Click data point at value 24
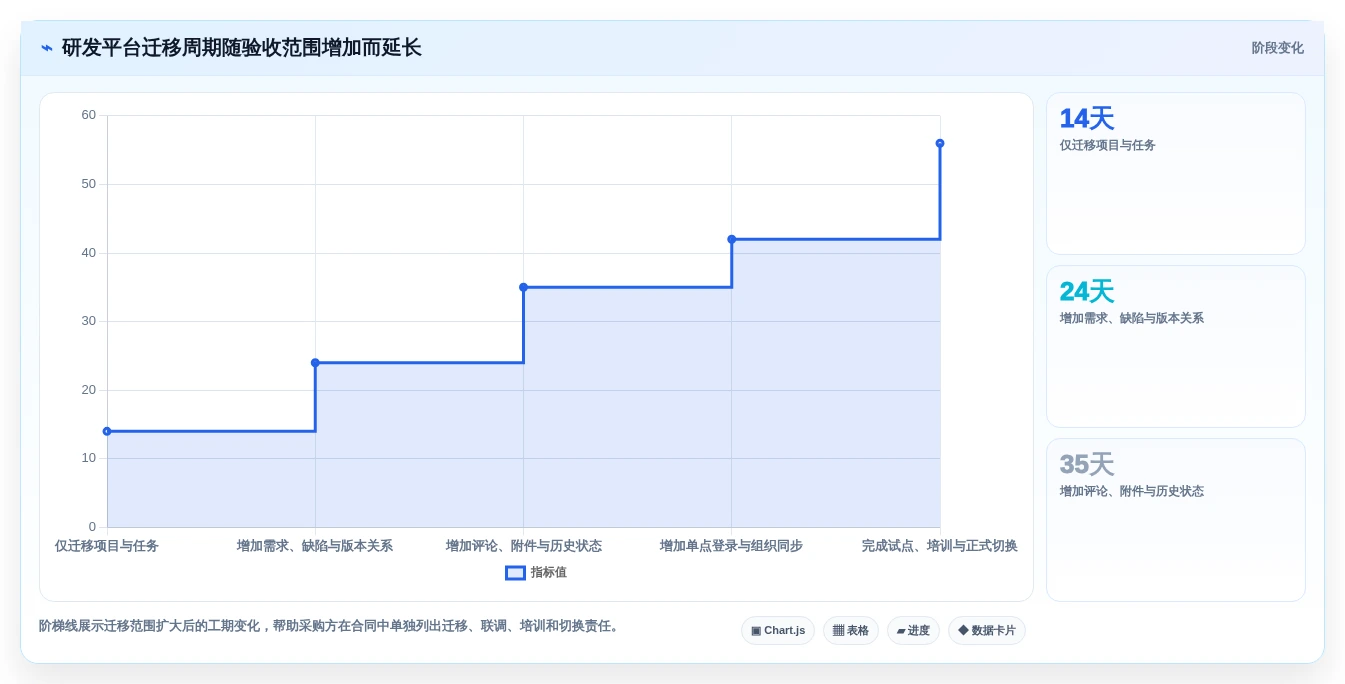 (x=315, y=363)
